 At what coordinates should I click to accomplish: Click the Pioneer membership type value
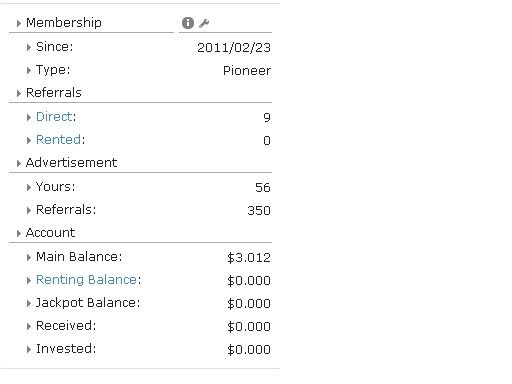pyautogui.click(x=247, y=71)
